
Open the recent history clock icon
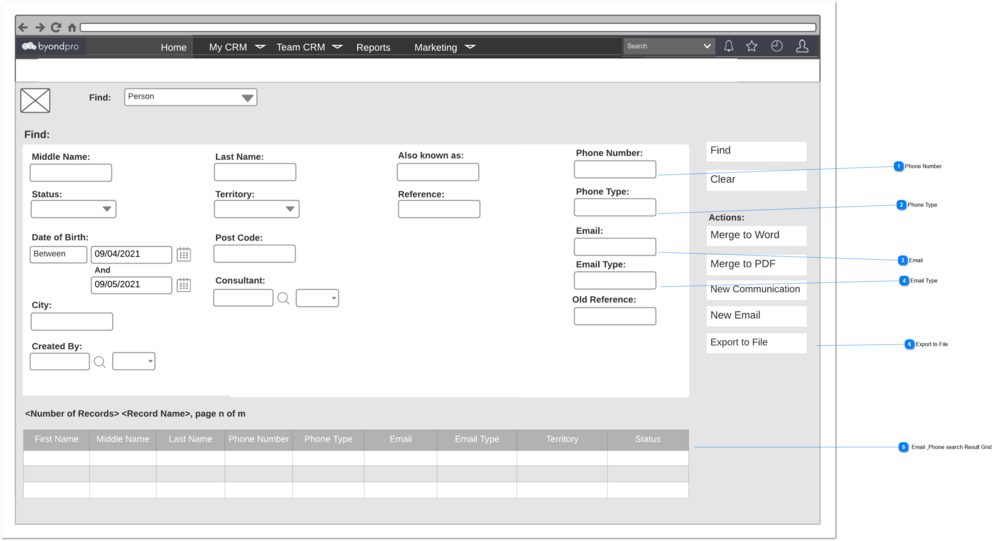coord(777,46)
